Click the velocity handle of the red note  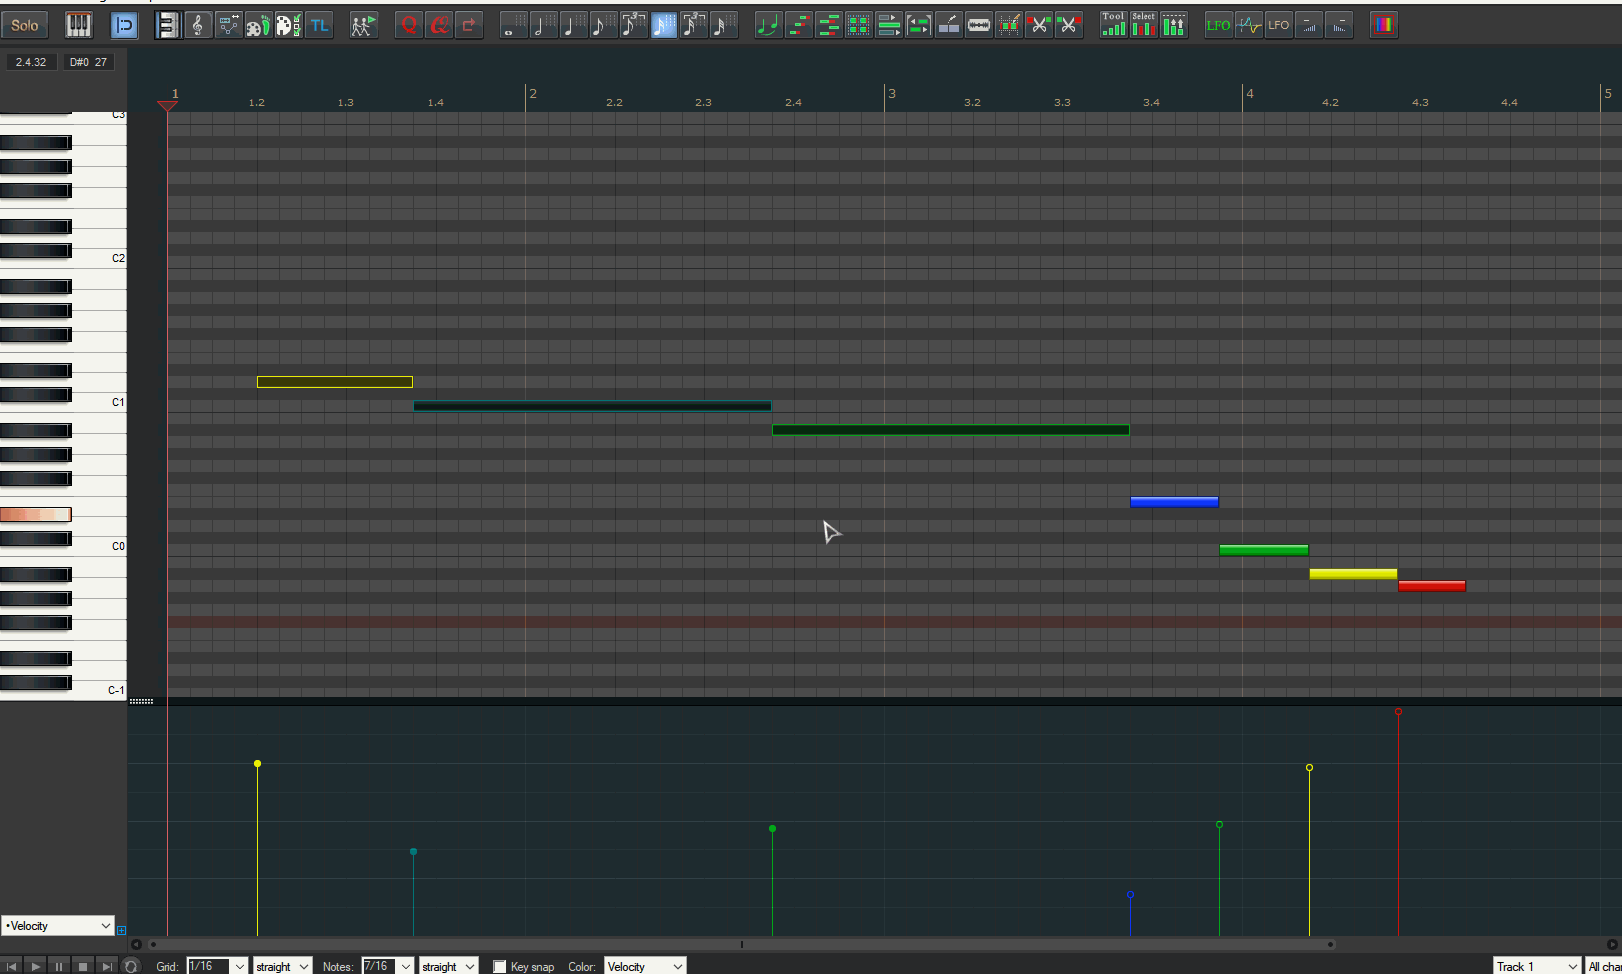[x=1398, y=712]
